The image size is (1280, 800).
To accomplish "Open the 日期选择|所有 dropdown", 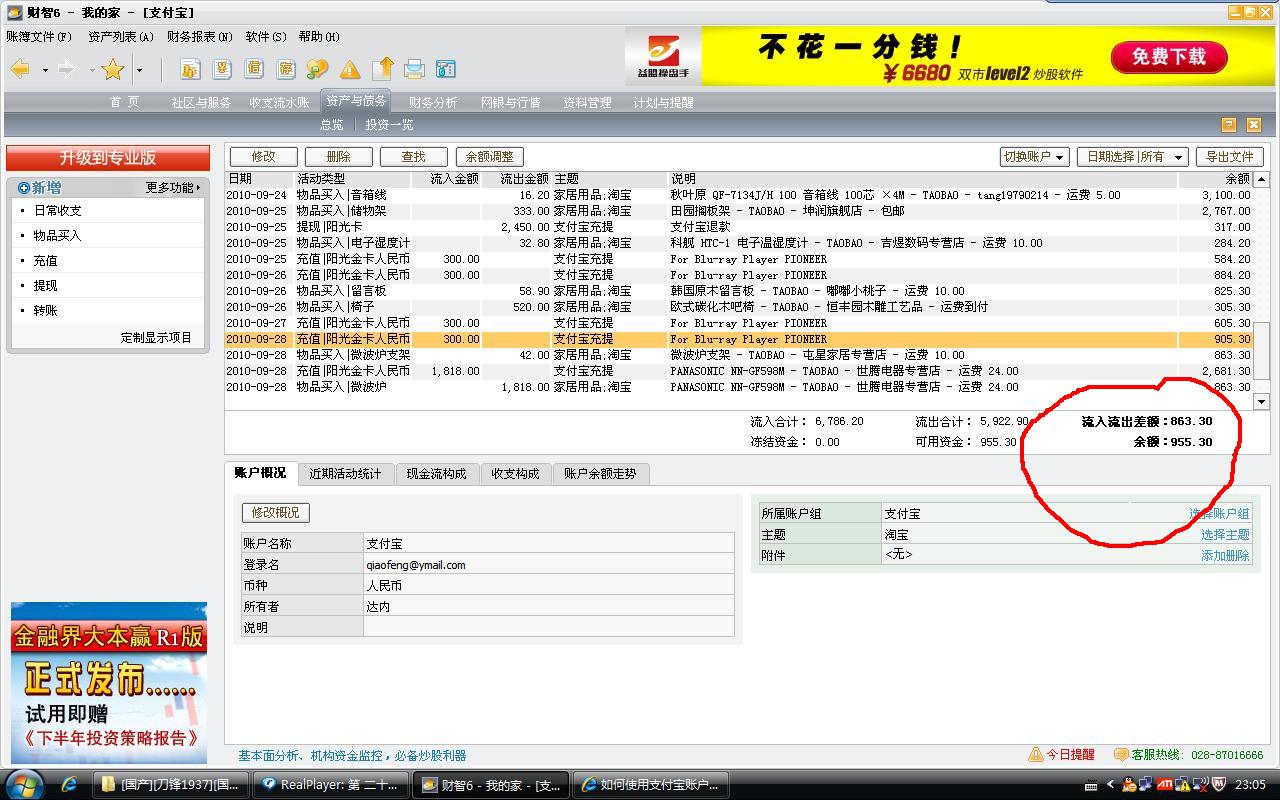I will click(1133, 157).
